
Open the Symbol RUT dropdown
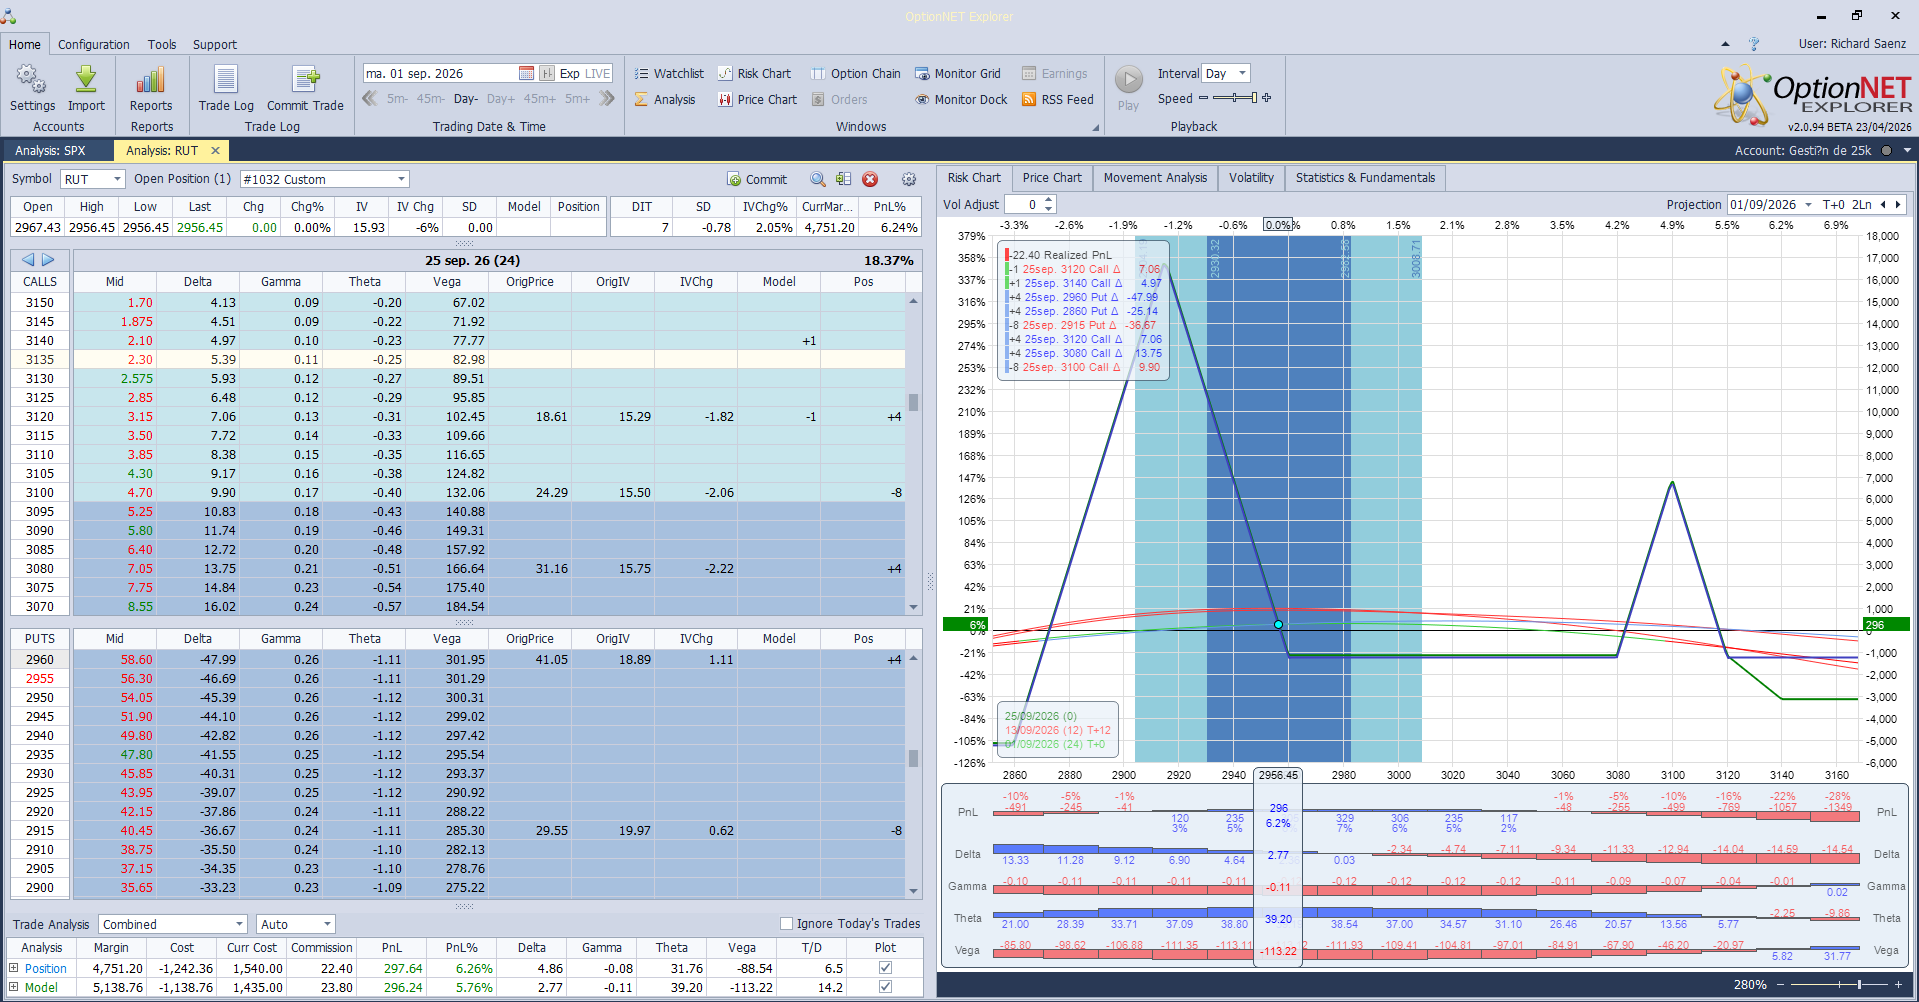(x=117, y=179)
